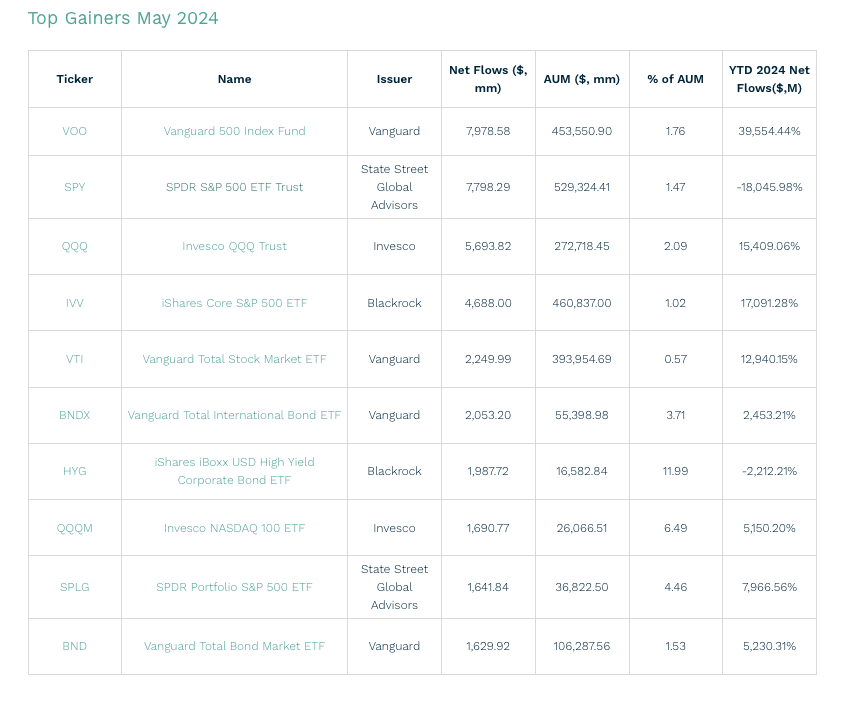Select YTD value -18,045.98%

pyautogui.click(x=769, y=187)
